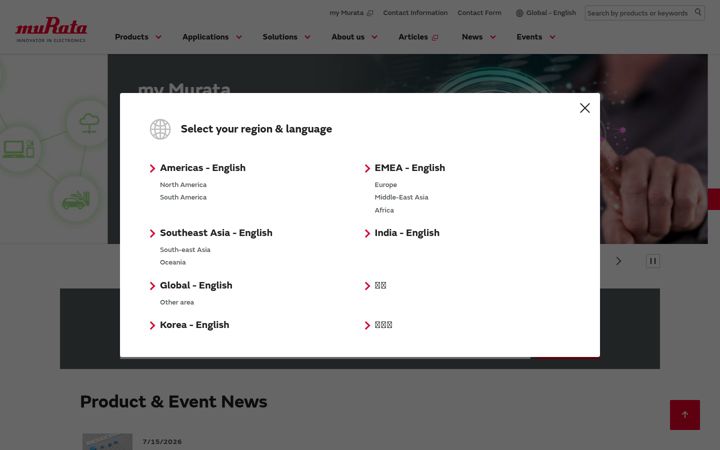Close the region & language dialog

tap(585, 108)
